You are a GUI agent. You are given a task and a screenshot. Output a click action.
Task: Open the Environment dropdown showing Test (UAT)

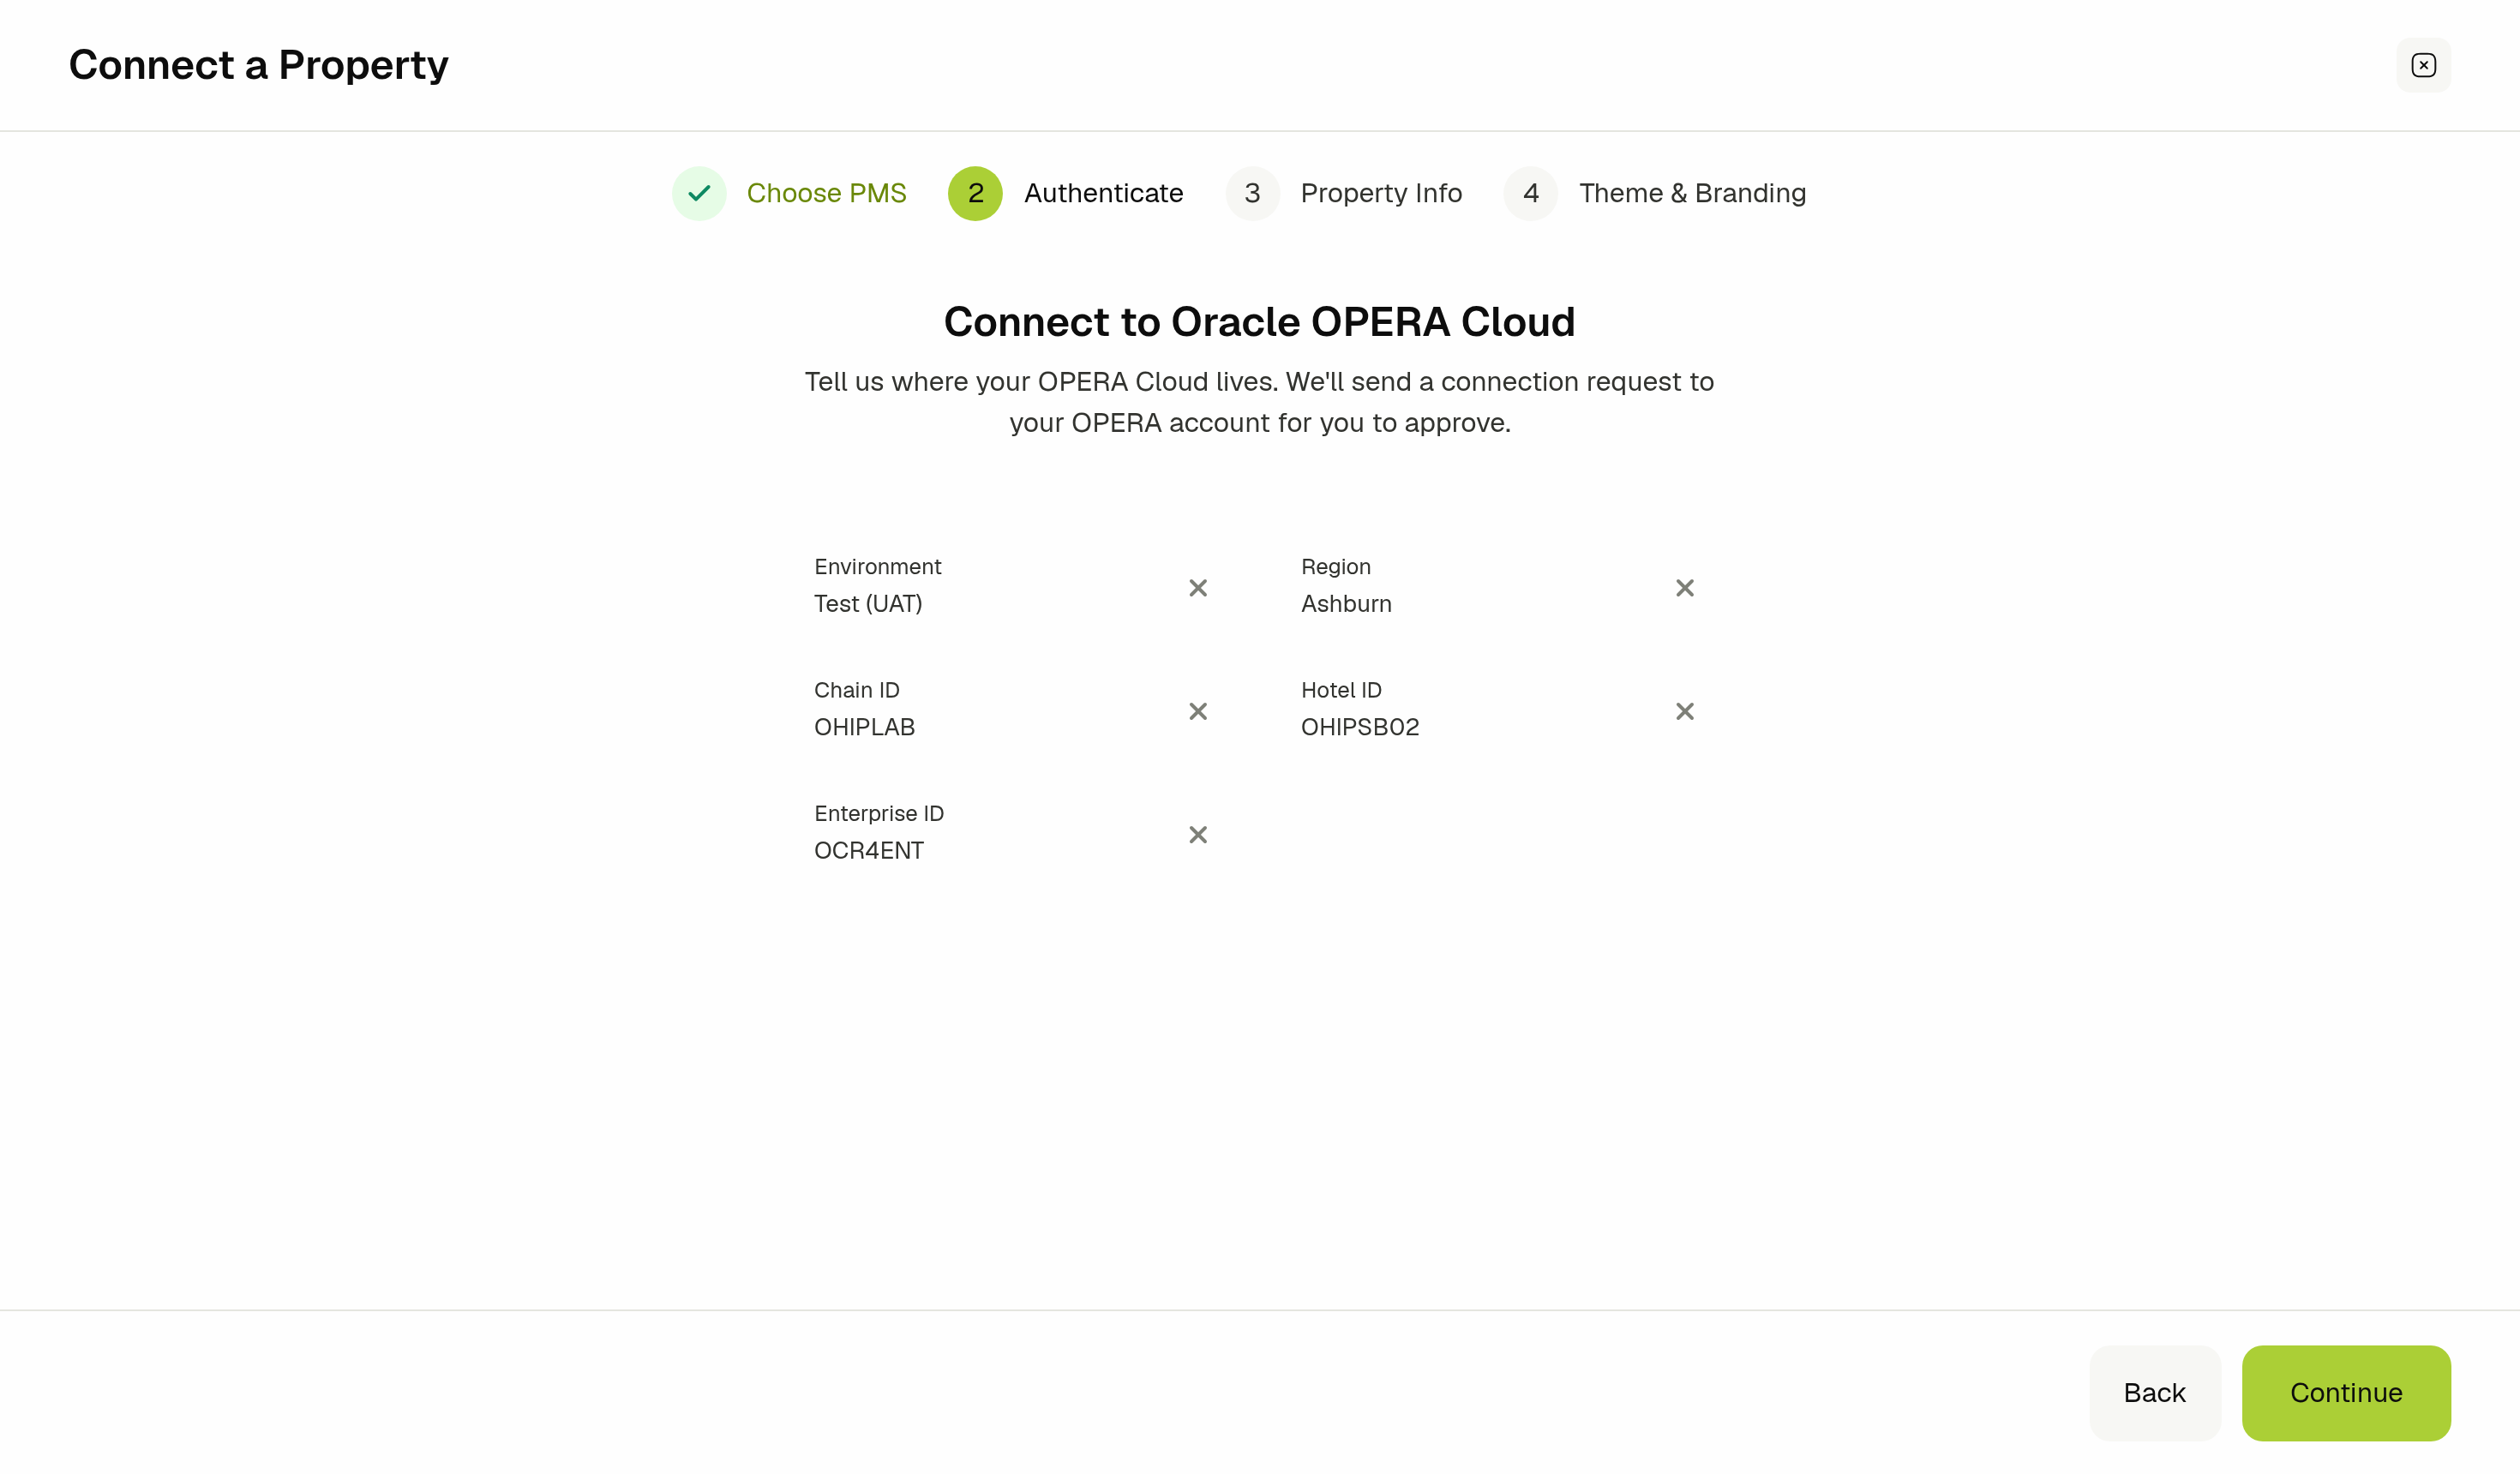click(1016, 587)
